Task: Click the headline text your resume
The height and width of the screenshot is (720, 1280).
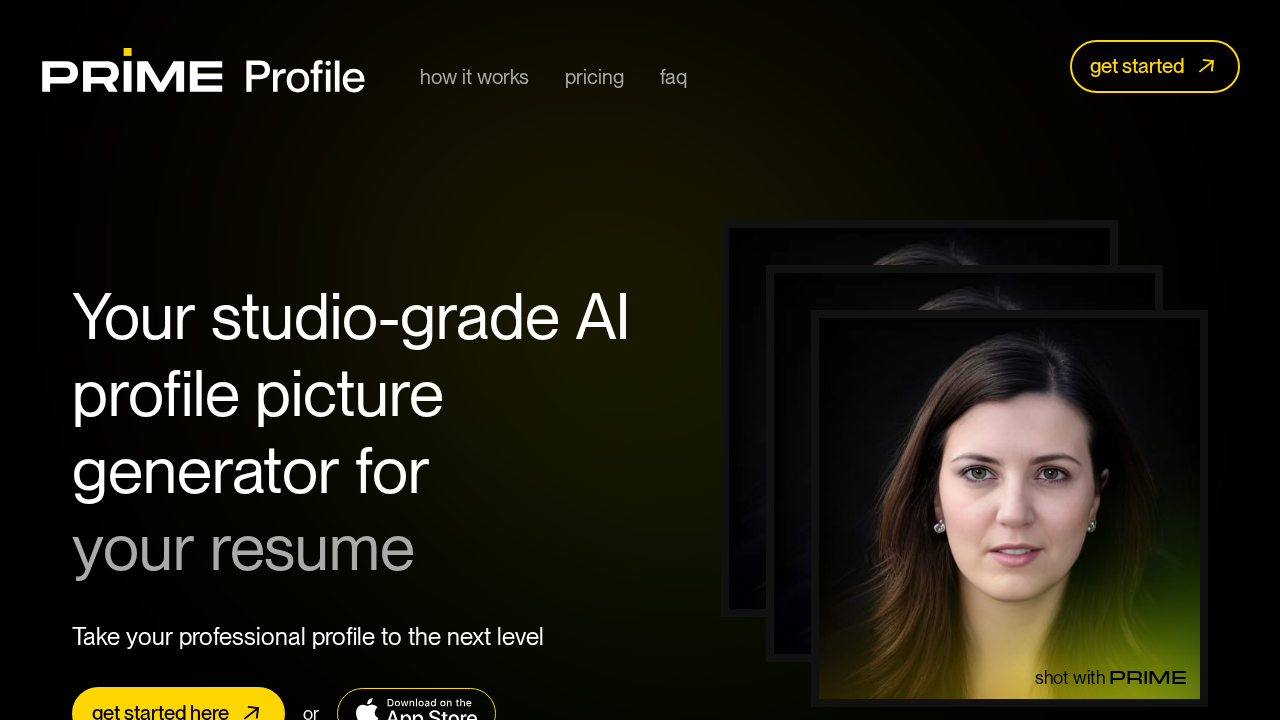Action: point(243,549)
